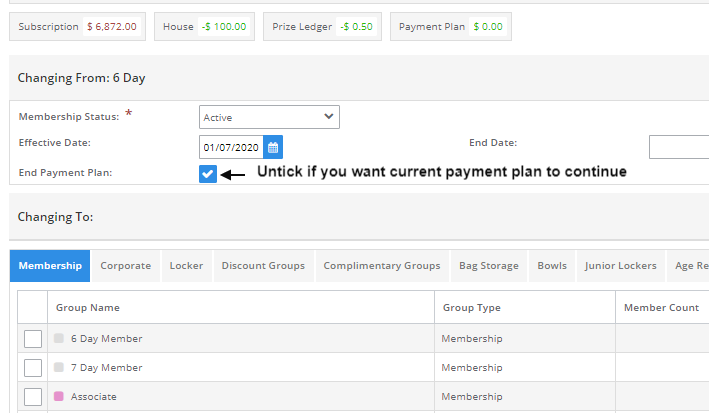This screenshot has width=709, height=413.
Task: Click the '7 Day Member' group name
Action: [x=106, y=368]
